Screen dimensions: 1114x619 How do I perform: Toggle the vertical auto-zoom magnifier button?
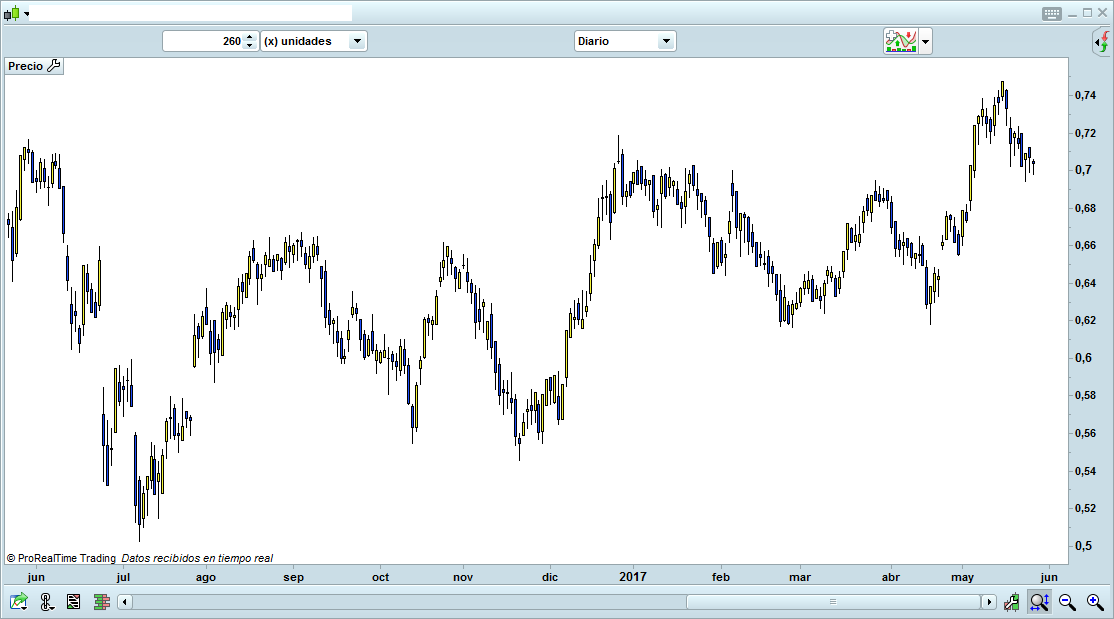tap(1039, 602)
